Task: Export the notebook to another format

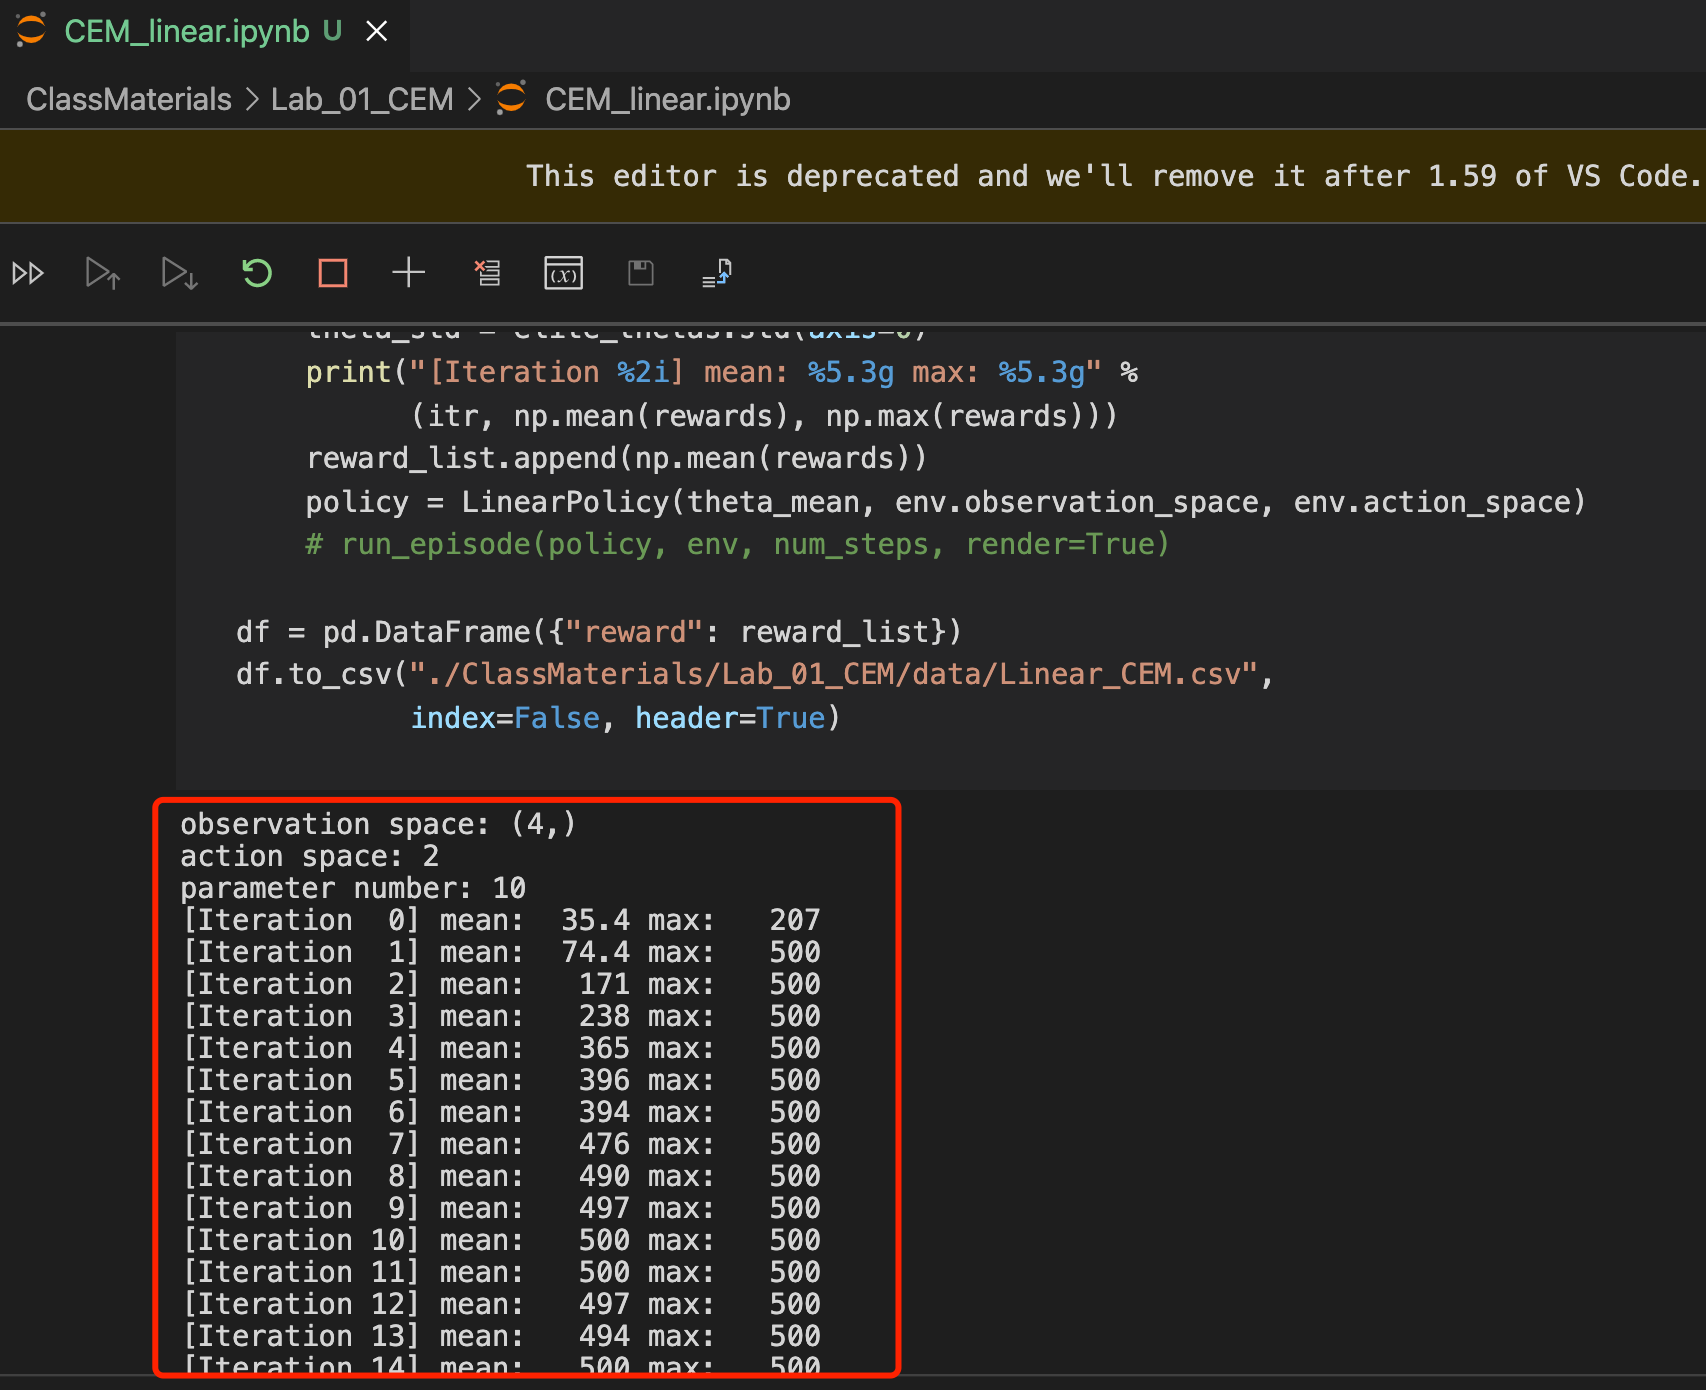Action: [717, 273]
